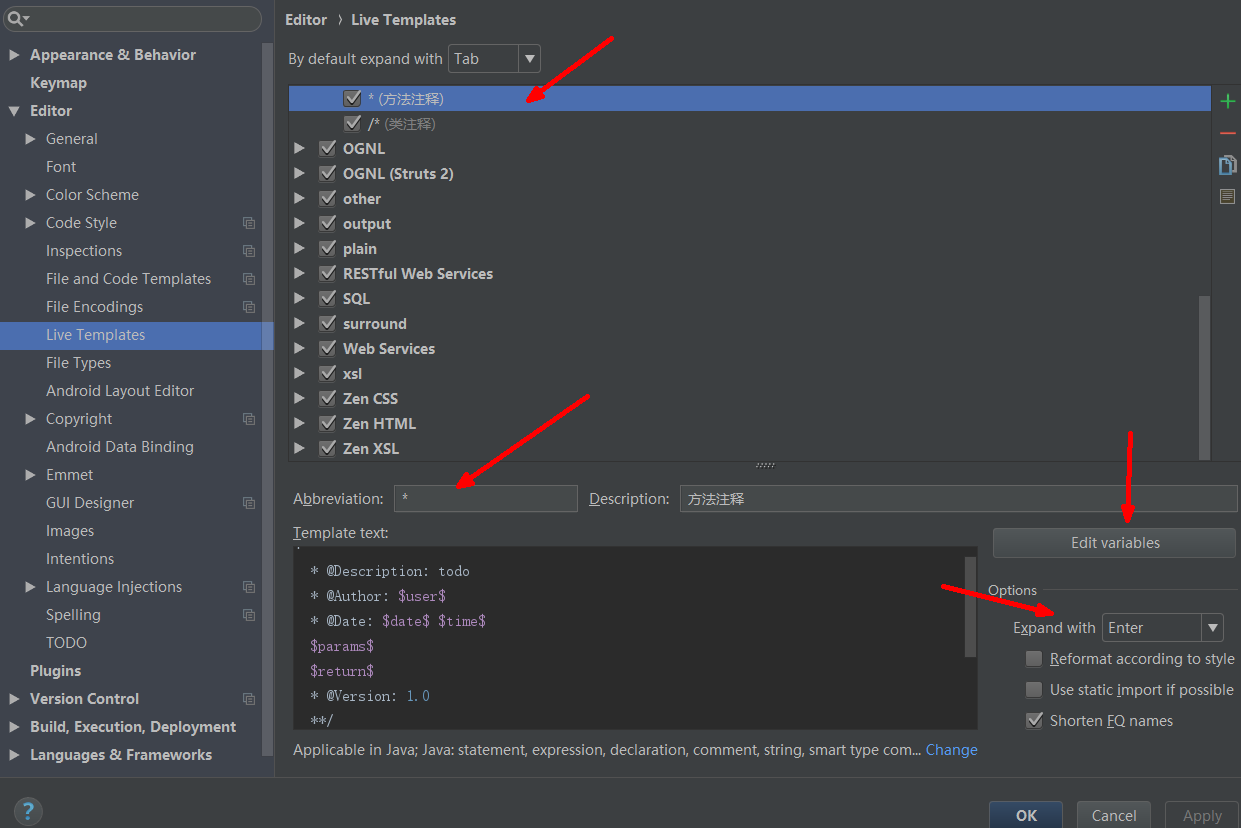This screenshot has height=828, width=1241.
Task: Click per-project icon beside Spelling
Action: [x=249, y=615]
